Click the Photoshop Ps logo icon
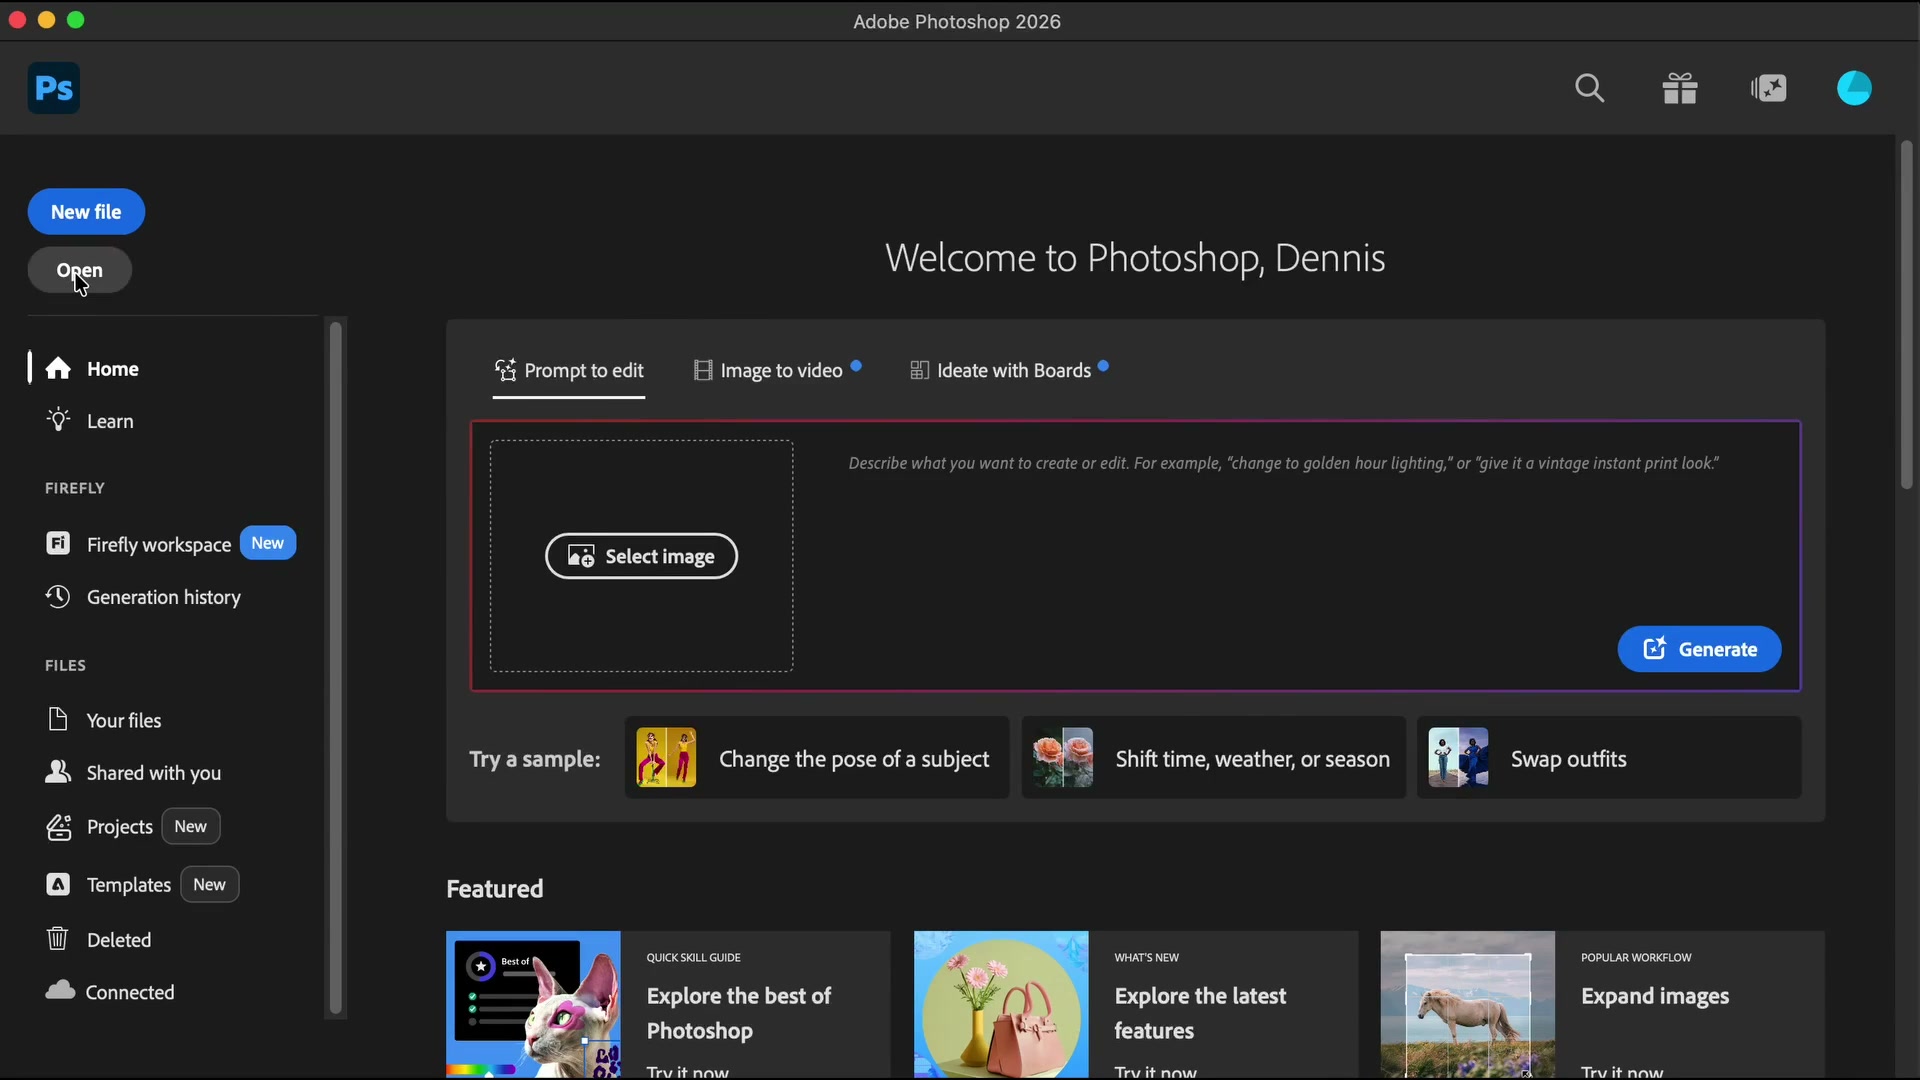Screen dimensions: 1920x1080 click(x=54, y=88)
